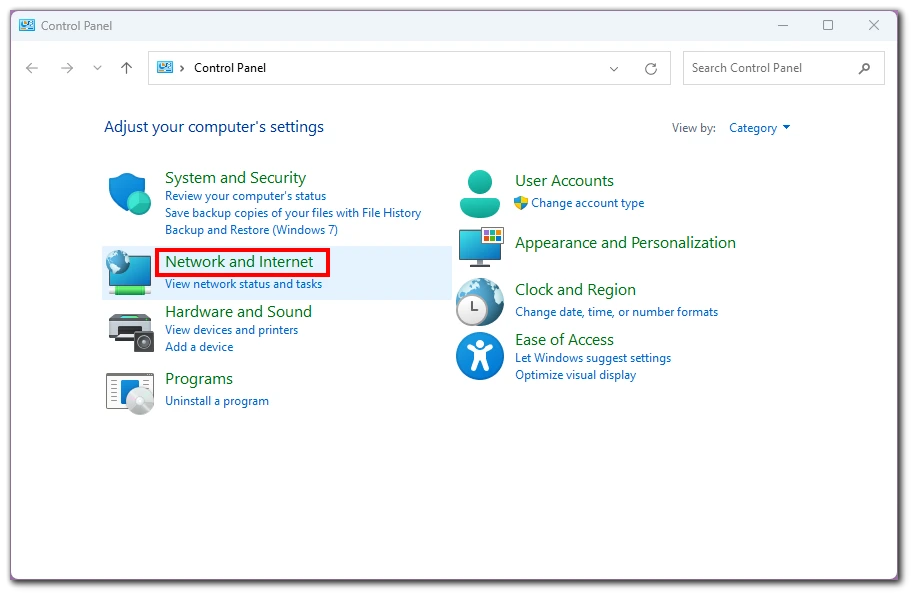916x598 pixels.
Task: Click Let Windows suggest settings
Action: pyautogui.click(x=593, y=358)
